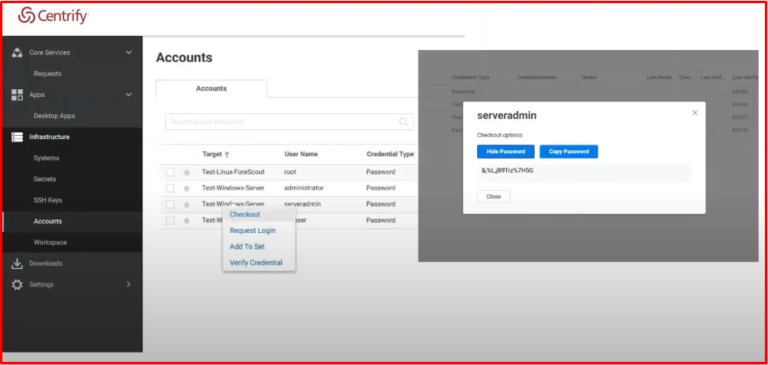Click the Copy Password button

tap(569, 152)
